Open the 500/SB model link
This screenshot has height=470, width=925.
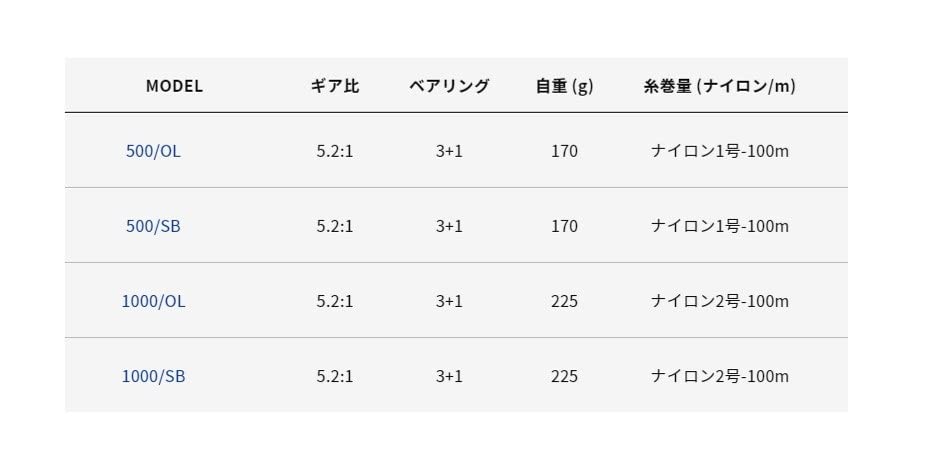click(x=153, y=226)
